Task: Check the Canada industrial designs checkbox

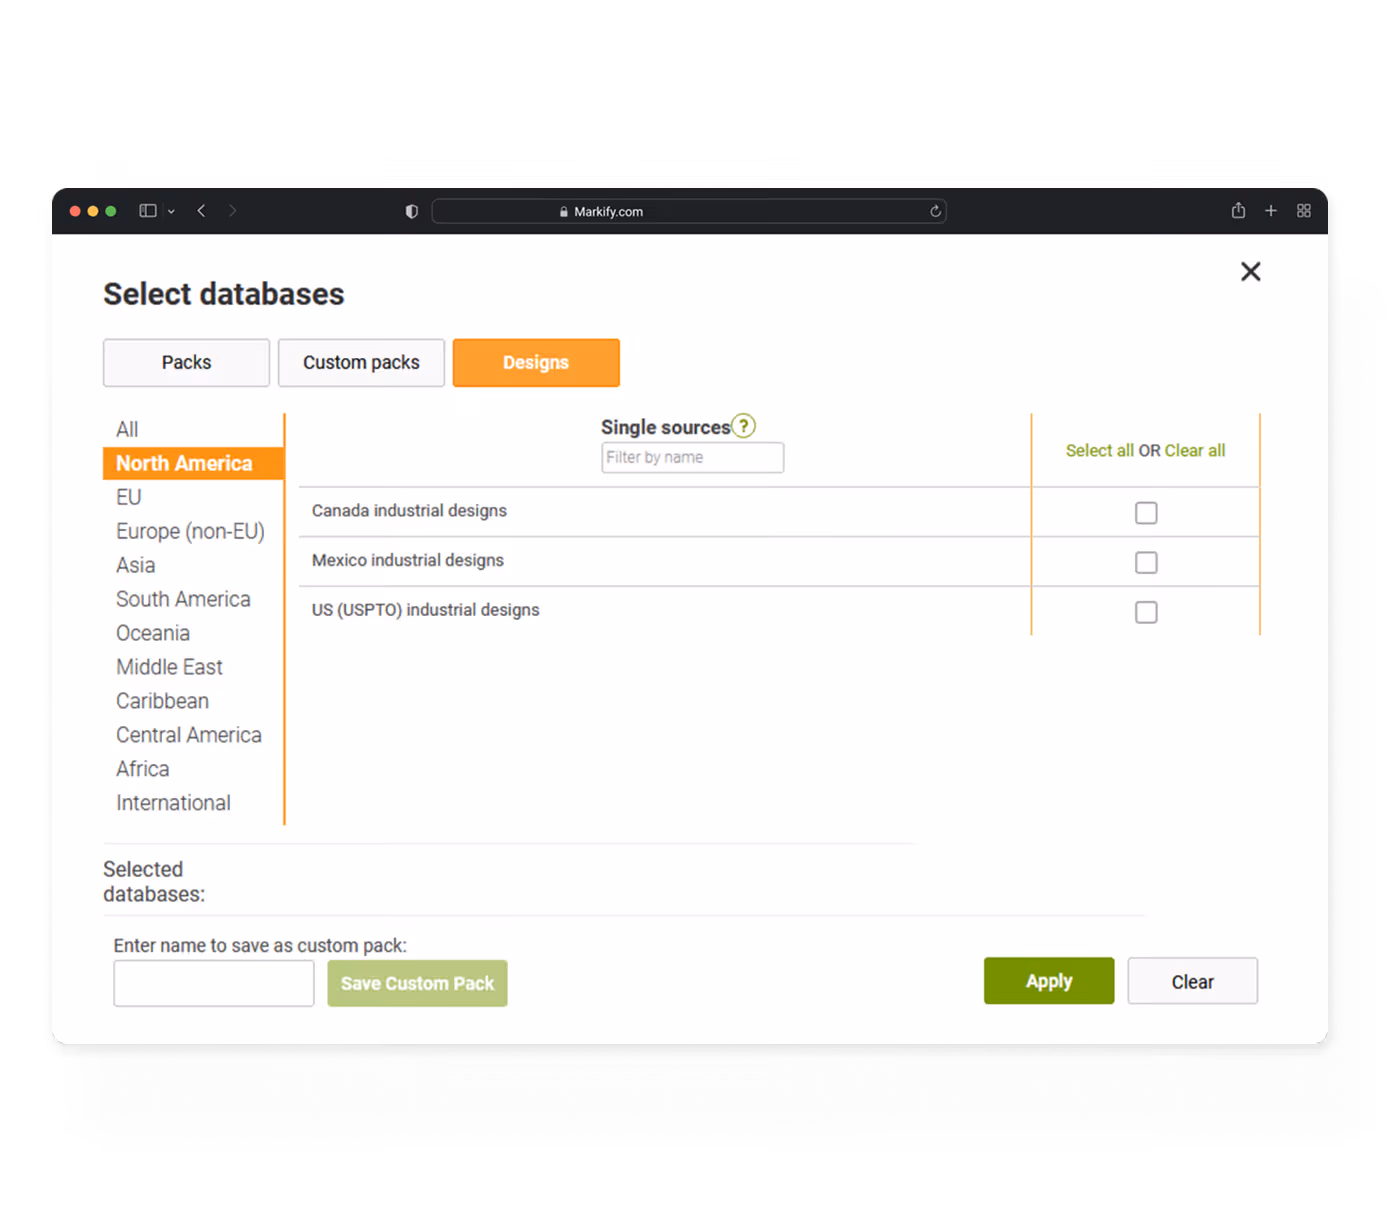Action: (1146, 513)
